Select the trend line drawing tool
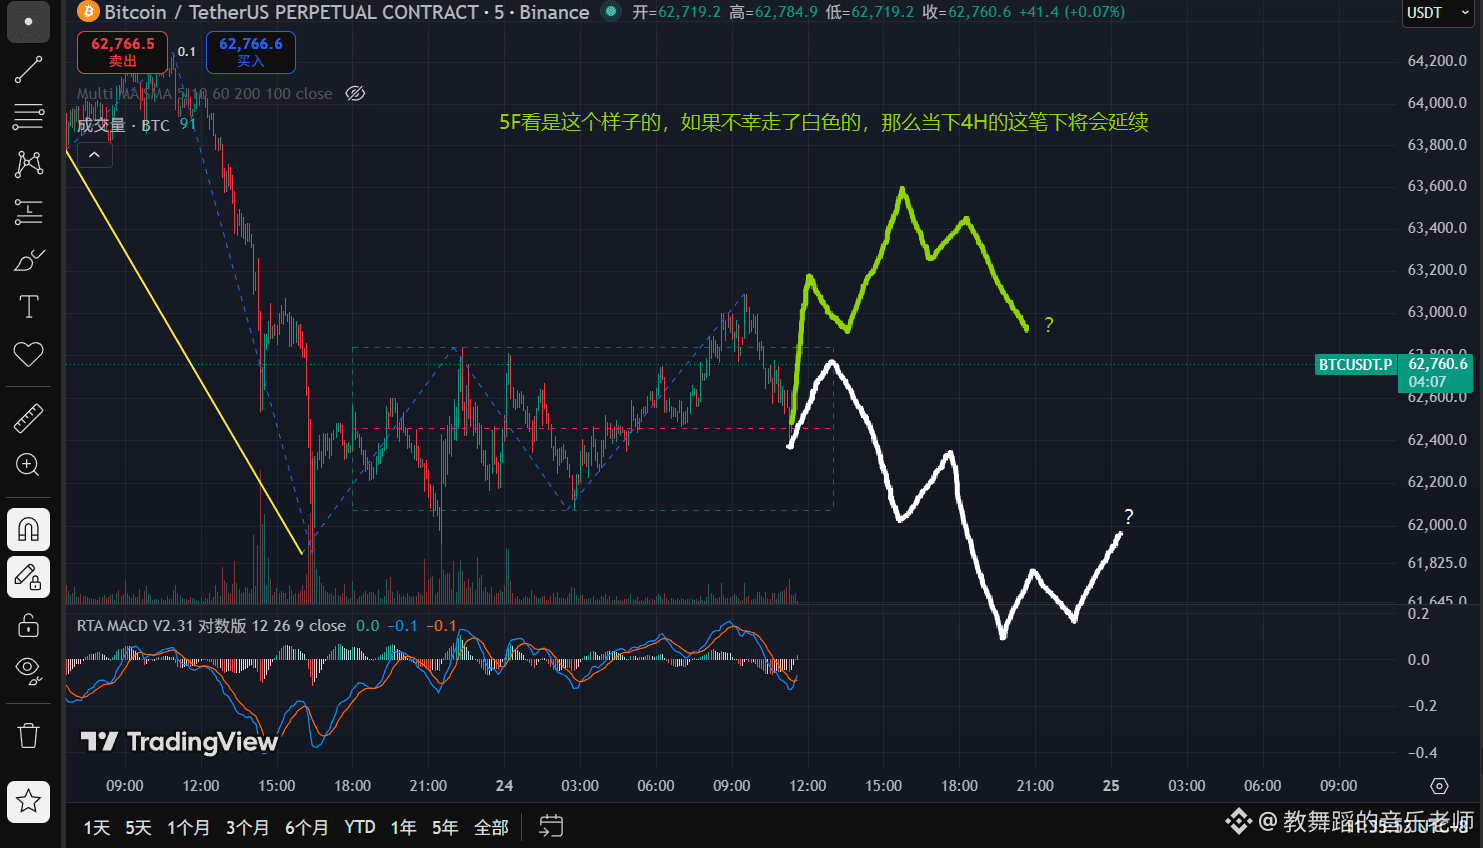 tap(28, 69)
